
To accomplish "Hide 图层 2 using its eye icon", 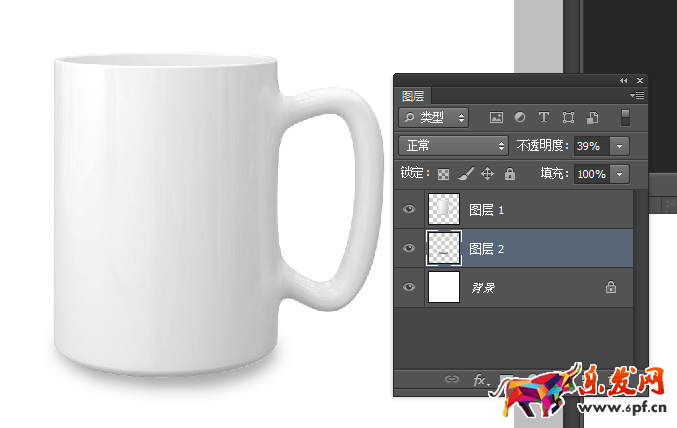I will point(409,248).
